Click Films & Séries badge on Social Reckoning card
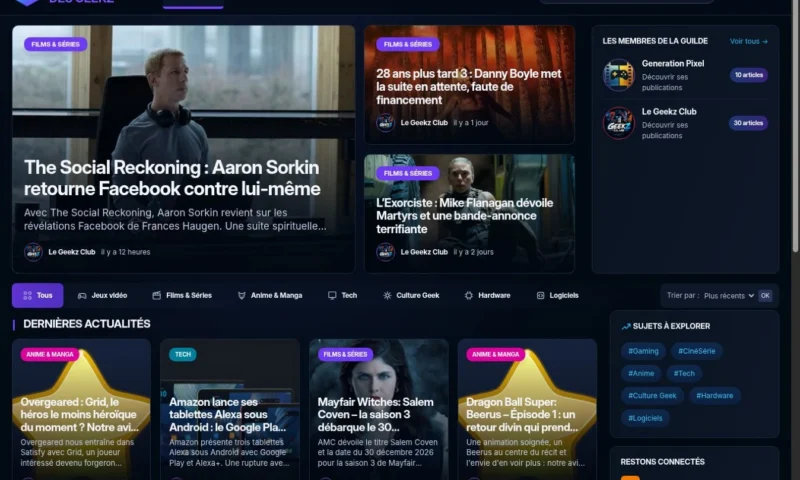This screenshot has height=480, width=800. pos(55,44)
